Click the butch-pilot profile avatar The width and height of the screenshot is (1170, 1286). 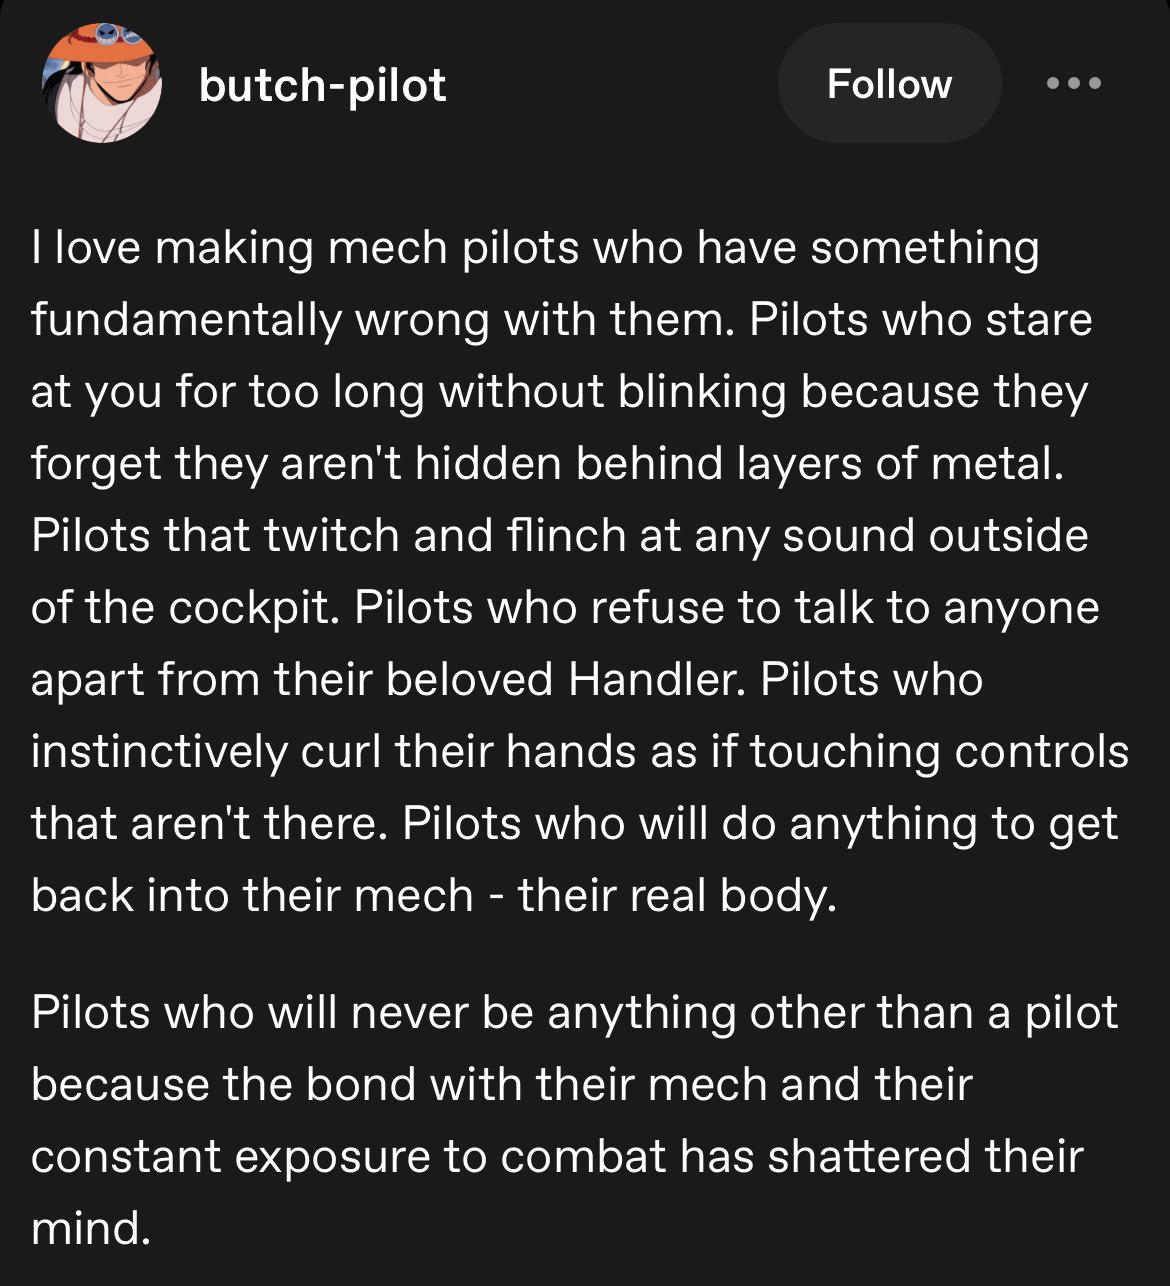pyautogui.click(x=101, y=83)
